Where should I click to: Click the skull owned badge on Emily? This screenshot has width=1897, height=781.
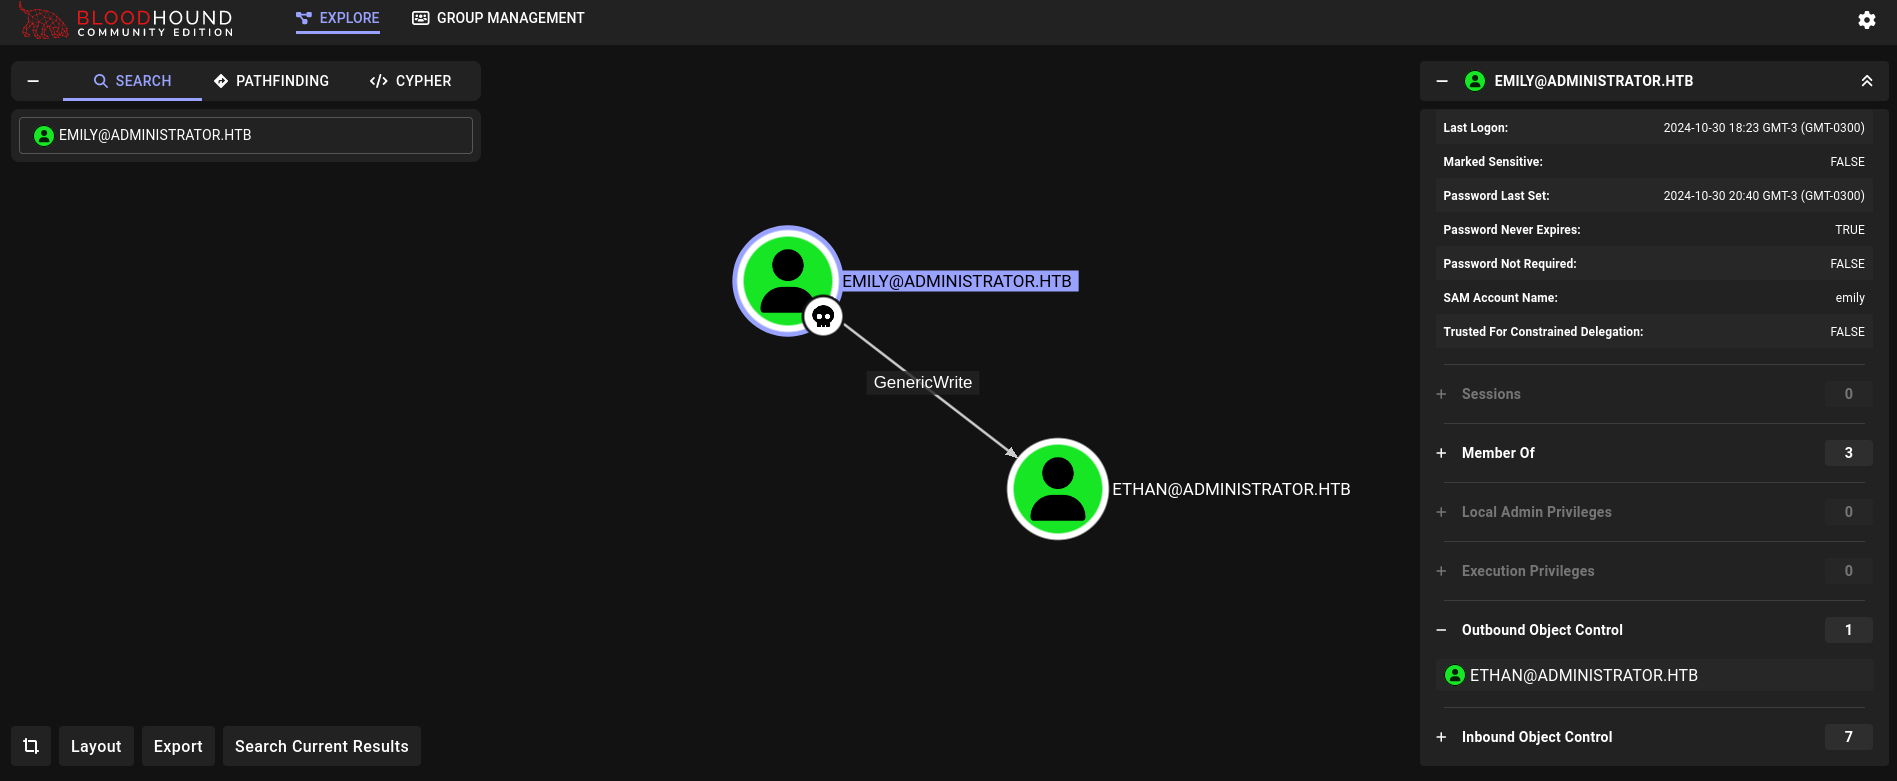point(823,317)
